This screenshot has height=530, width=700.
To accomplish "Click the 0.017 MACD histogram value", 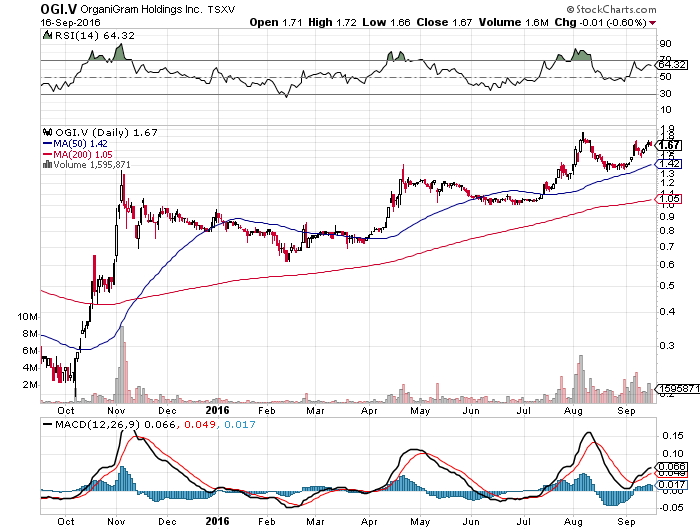I will (x=240, y=425).
